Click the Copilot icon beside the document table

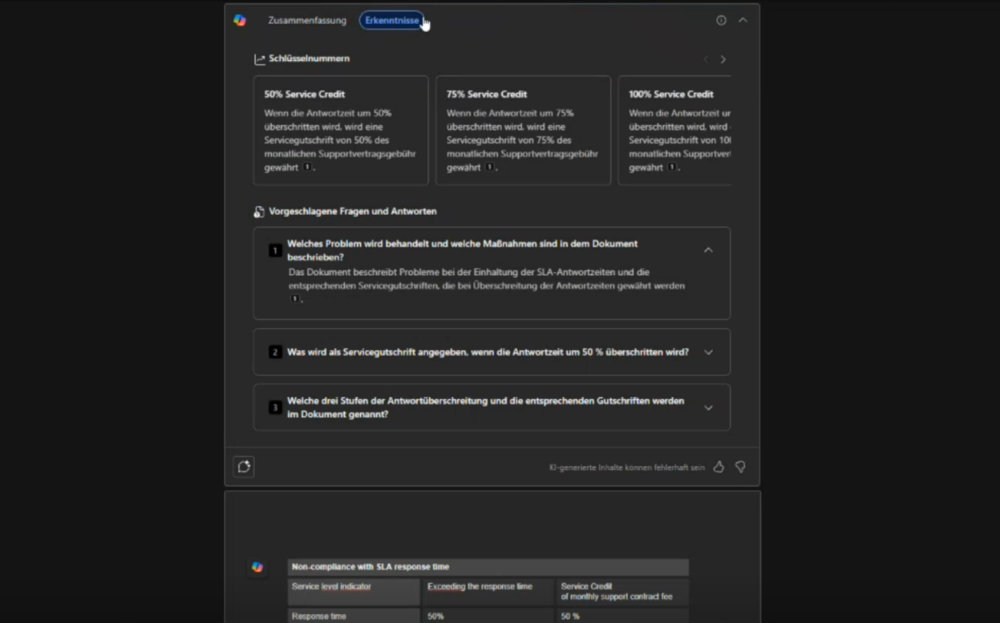click(257, 567)
